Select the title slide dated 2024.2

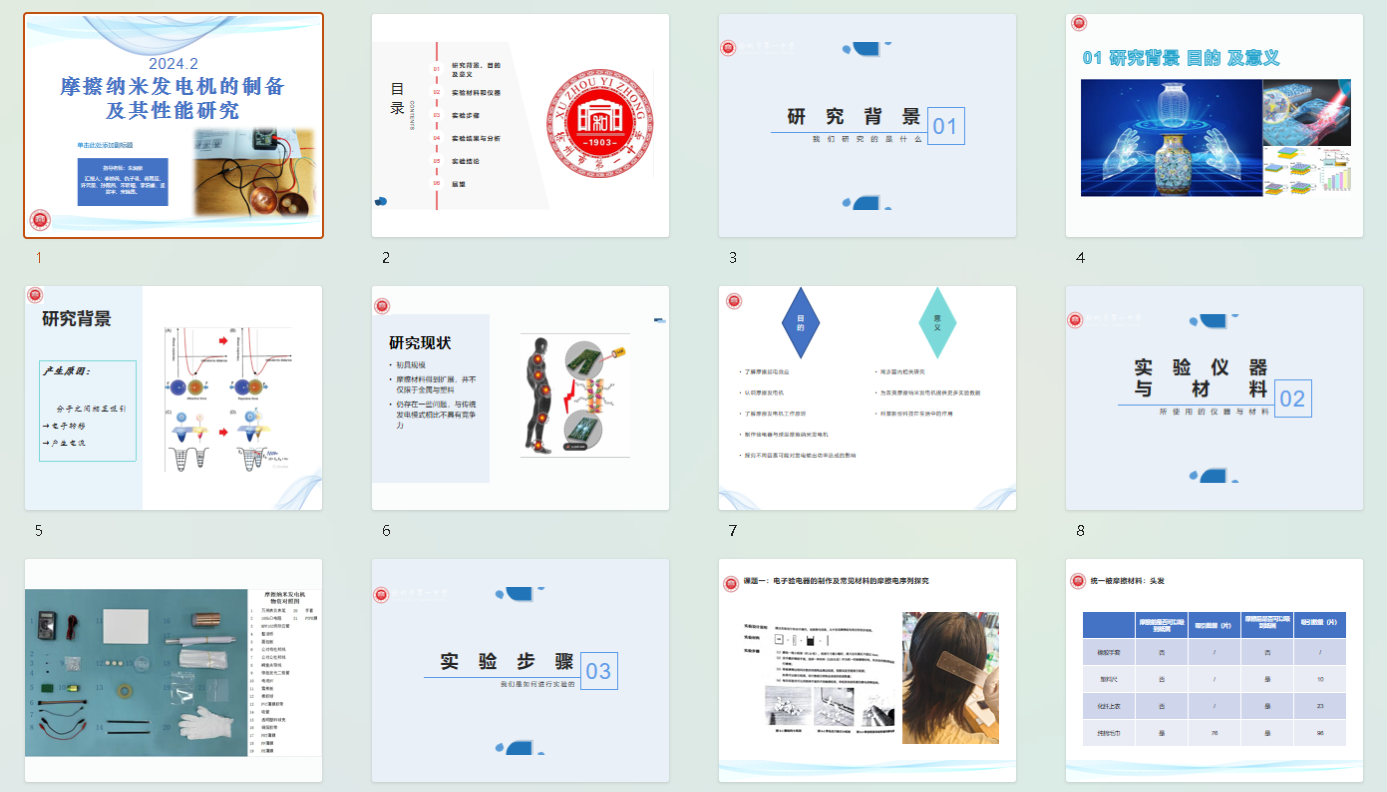[x=173, y=126]
